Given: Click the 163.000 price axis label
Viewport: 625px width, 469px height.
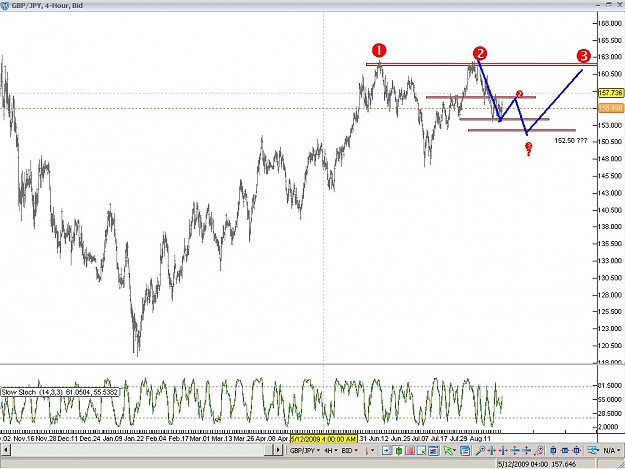Looking at the screenshot, I should [x=611, y=57].
